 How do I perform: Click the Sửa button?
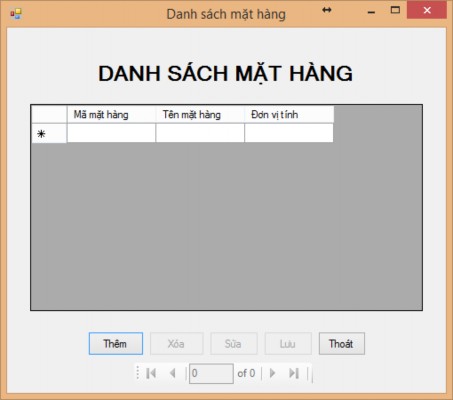click(233, 343)
